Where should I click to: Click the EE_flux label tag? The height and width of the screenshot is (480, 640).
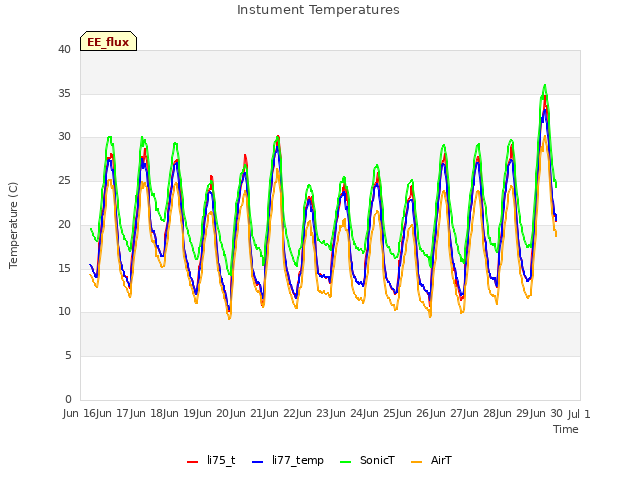tap(108, 41)
